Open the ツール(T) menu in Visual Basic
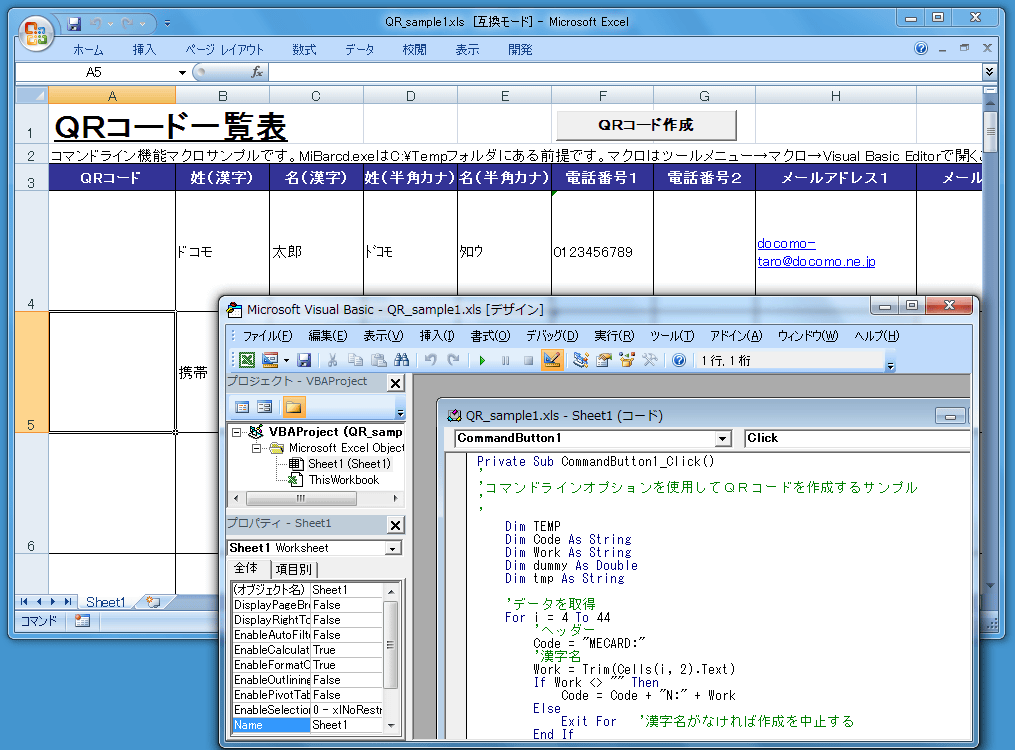1015x750 pixels. click(672, 336)
